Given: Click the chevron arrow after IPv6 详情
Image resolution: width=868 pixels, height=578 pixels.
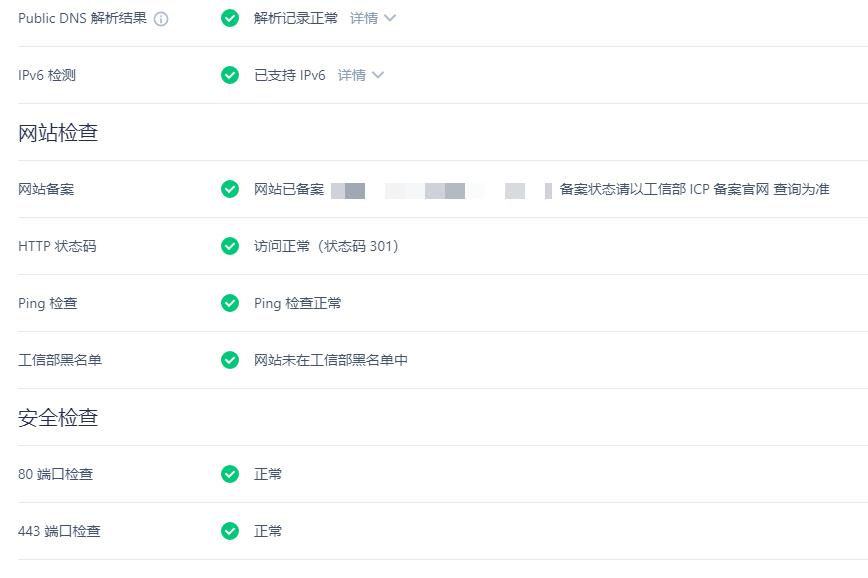Looking at the screenshot, I should tap(378, 75).
